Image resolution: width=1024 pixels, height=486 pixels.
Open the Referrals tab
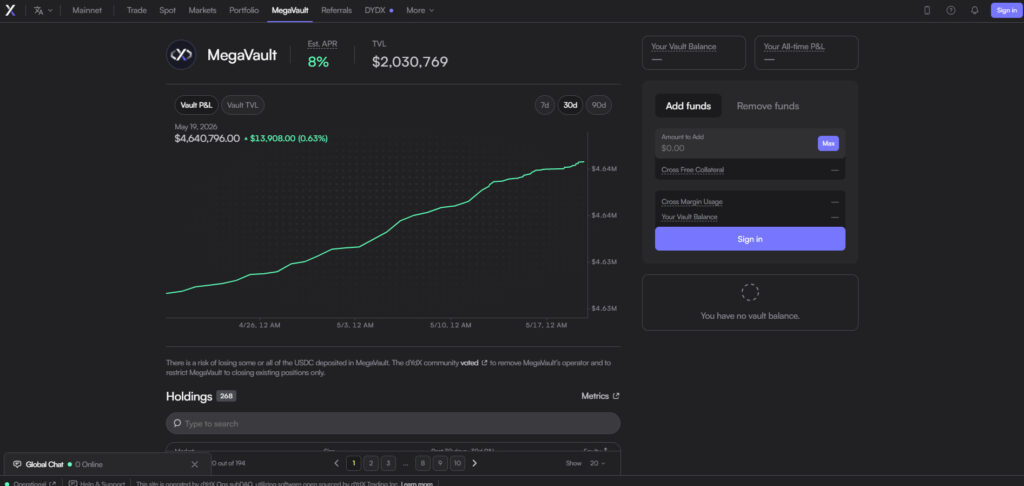click(336, 10)
